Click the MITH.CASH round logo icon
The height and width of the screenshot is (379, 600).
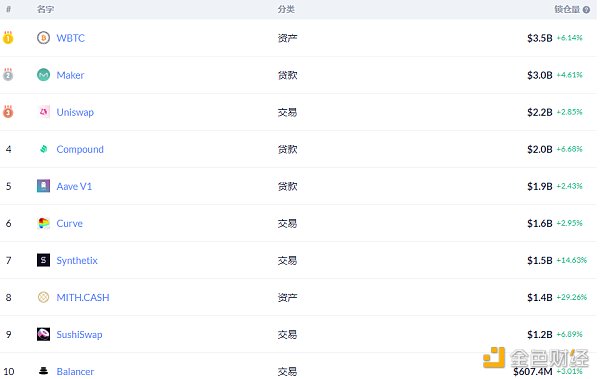[x=43, y=297]
